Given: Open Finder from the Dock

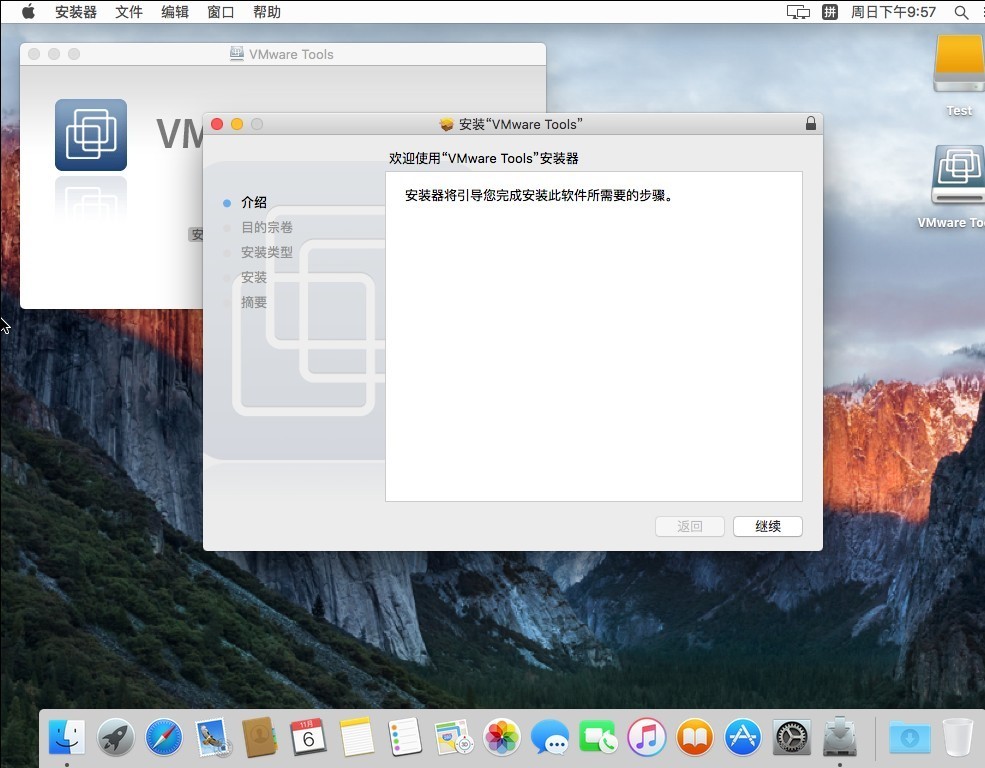Looking at the screenshot, I should tap(67, 738).
